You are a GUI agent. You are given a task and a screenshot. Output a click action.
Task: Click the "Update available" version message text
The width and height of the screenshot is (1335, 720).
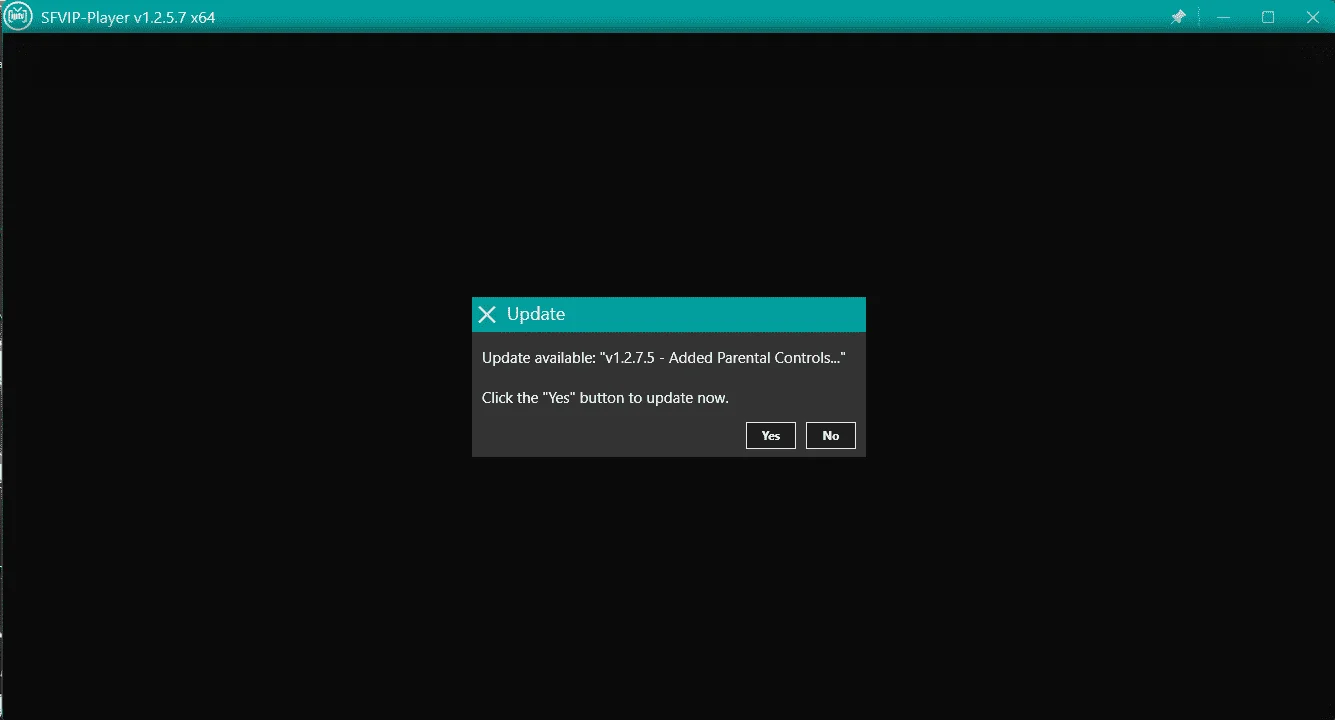pyautogui.click(x=664, y=357)
